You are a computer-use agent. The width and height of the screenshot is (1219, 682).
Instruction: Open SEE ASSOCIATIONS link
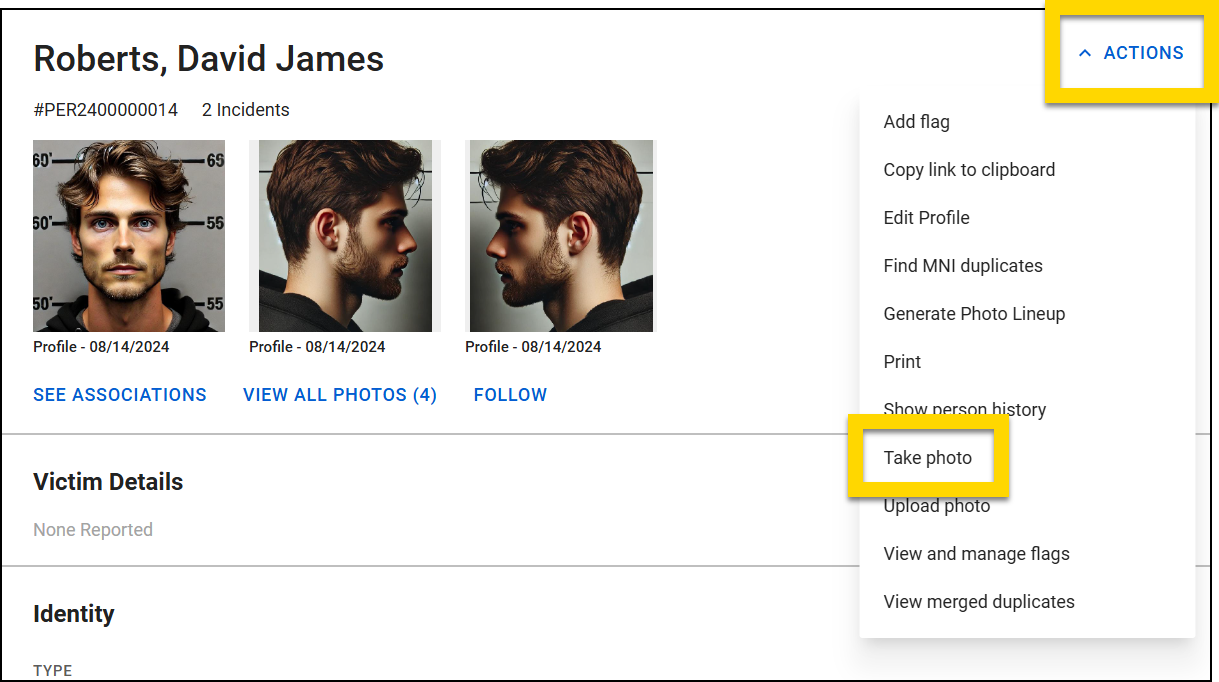119,394
